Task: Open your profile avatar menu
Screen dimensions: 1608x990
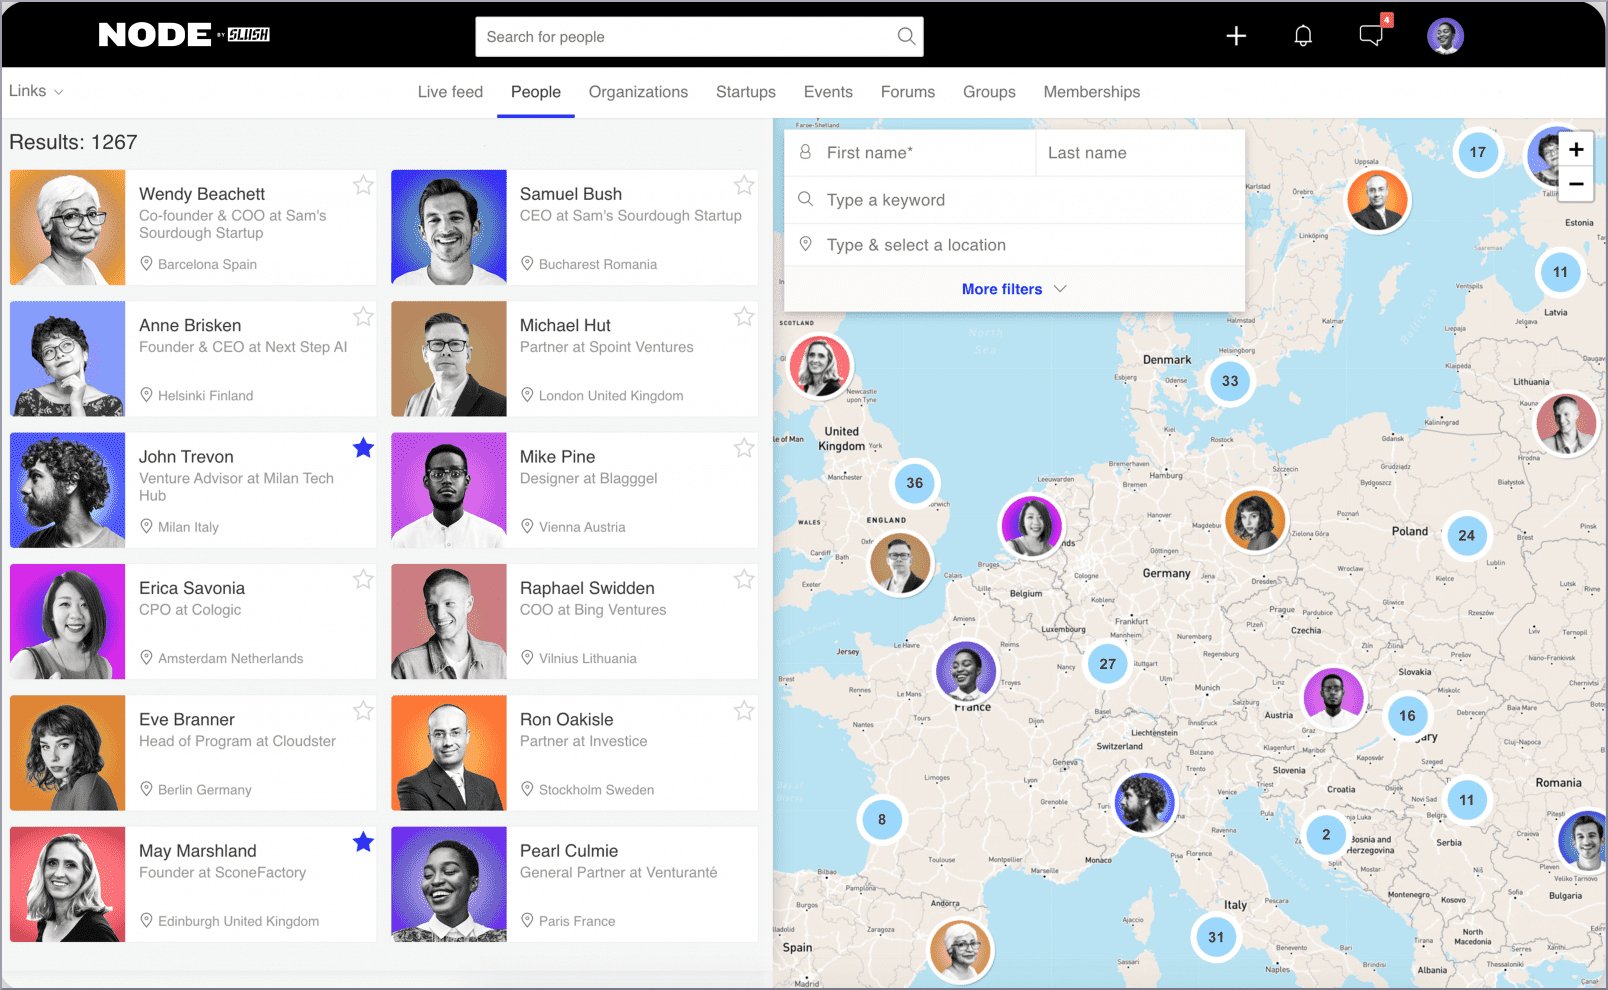Action: [1445, 35]
